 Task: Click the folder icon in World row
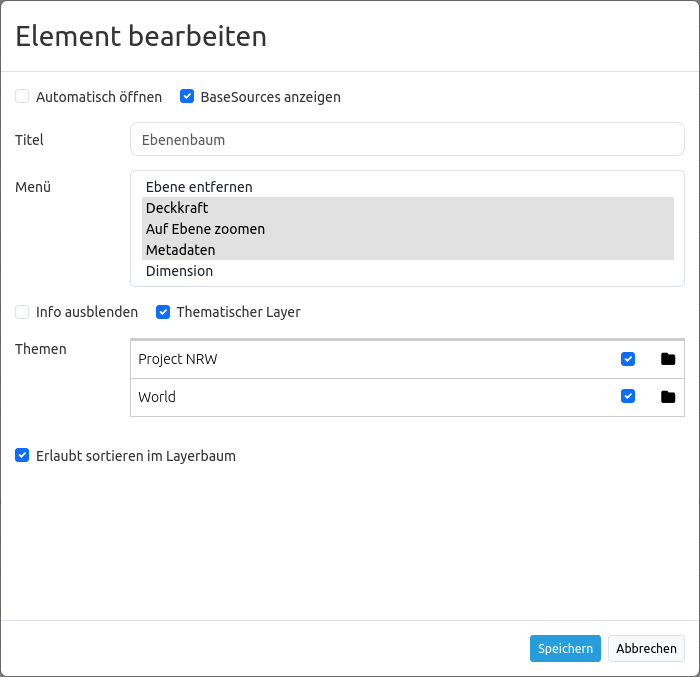668,397
